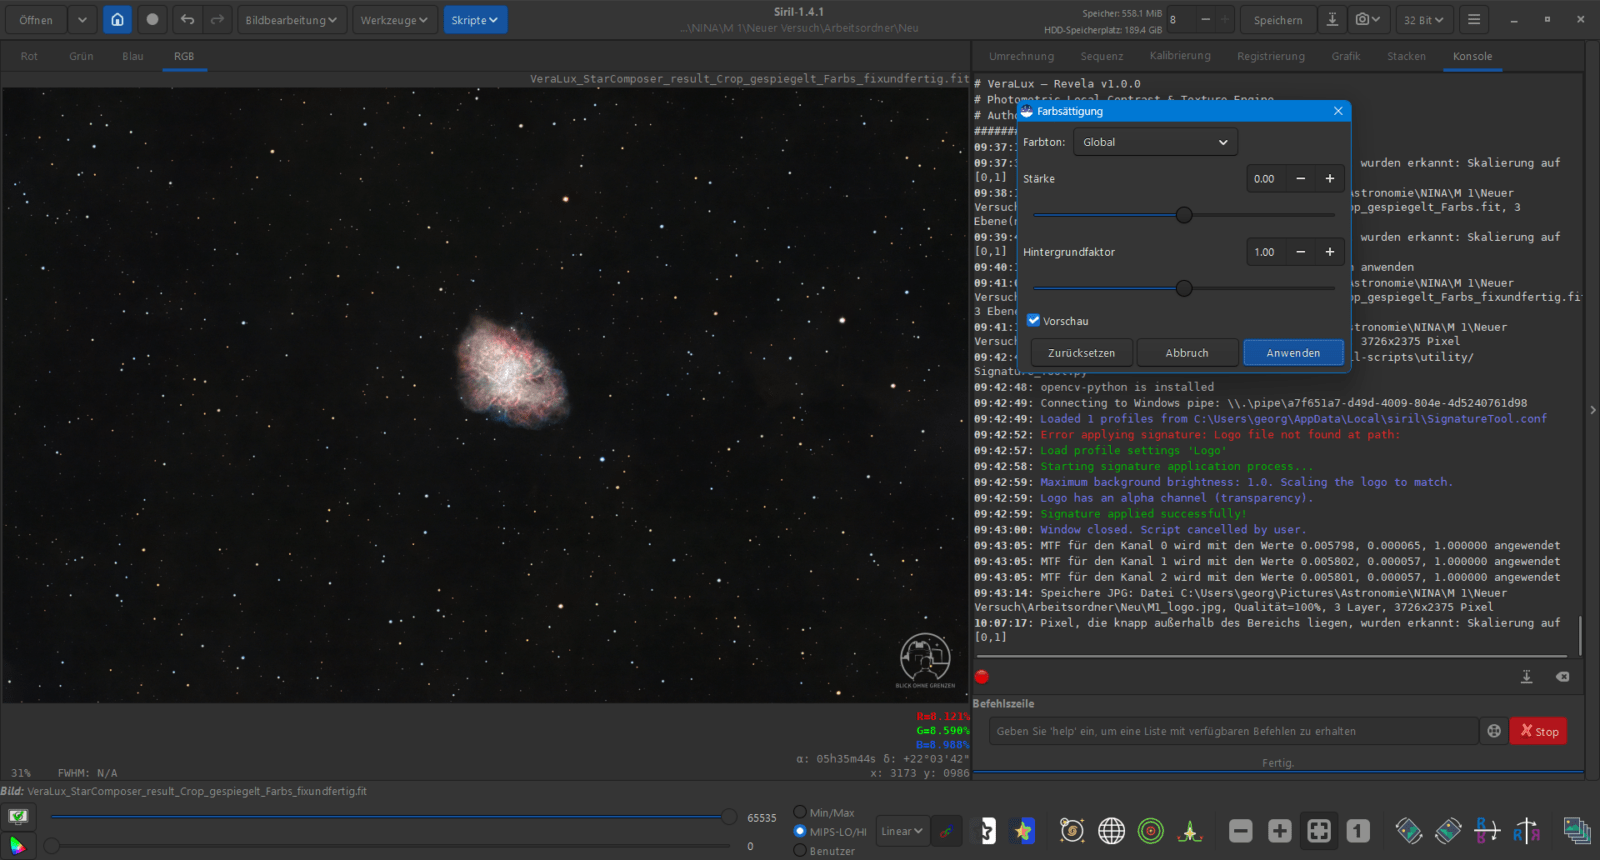Uncheck the Vorschau checkbox

point(1034,321)
